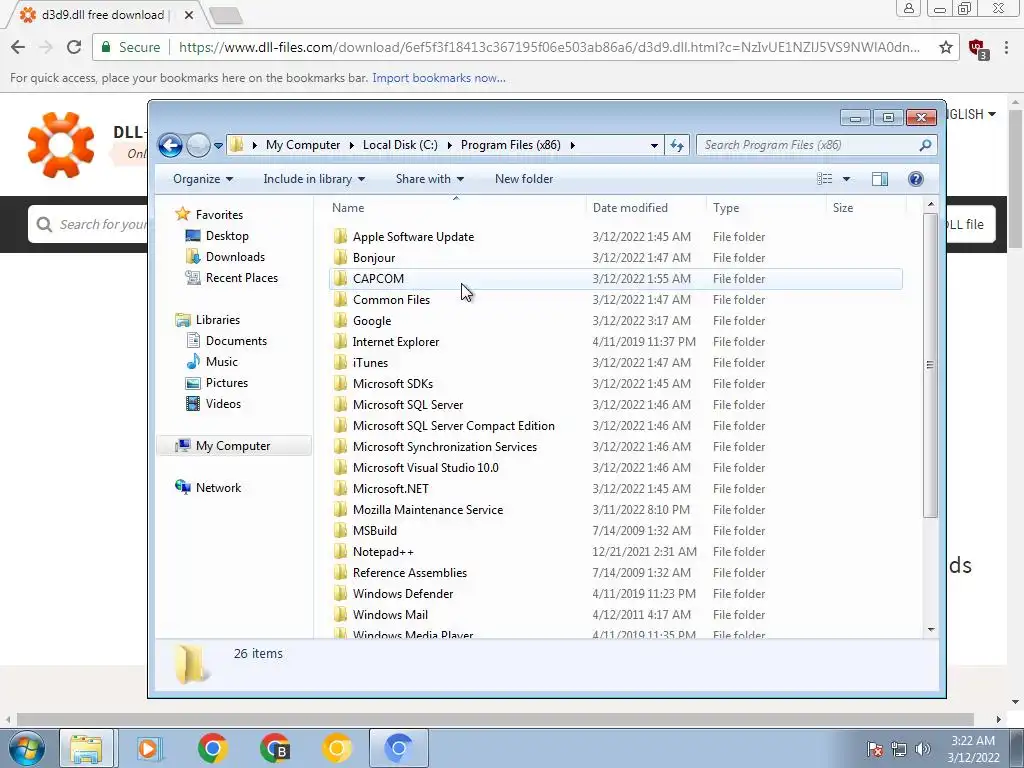Sort by the Date modified column header
Screen dimensions: 1024x768
[630, 208]
